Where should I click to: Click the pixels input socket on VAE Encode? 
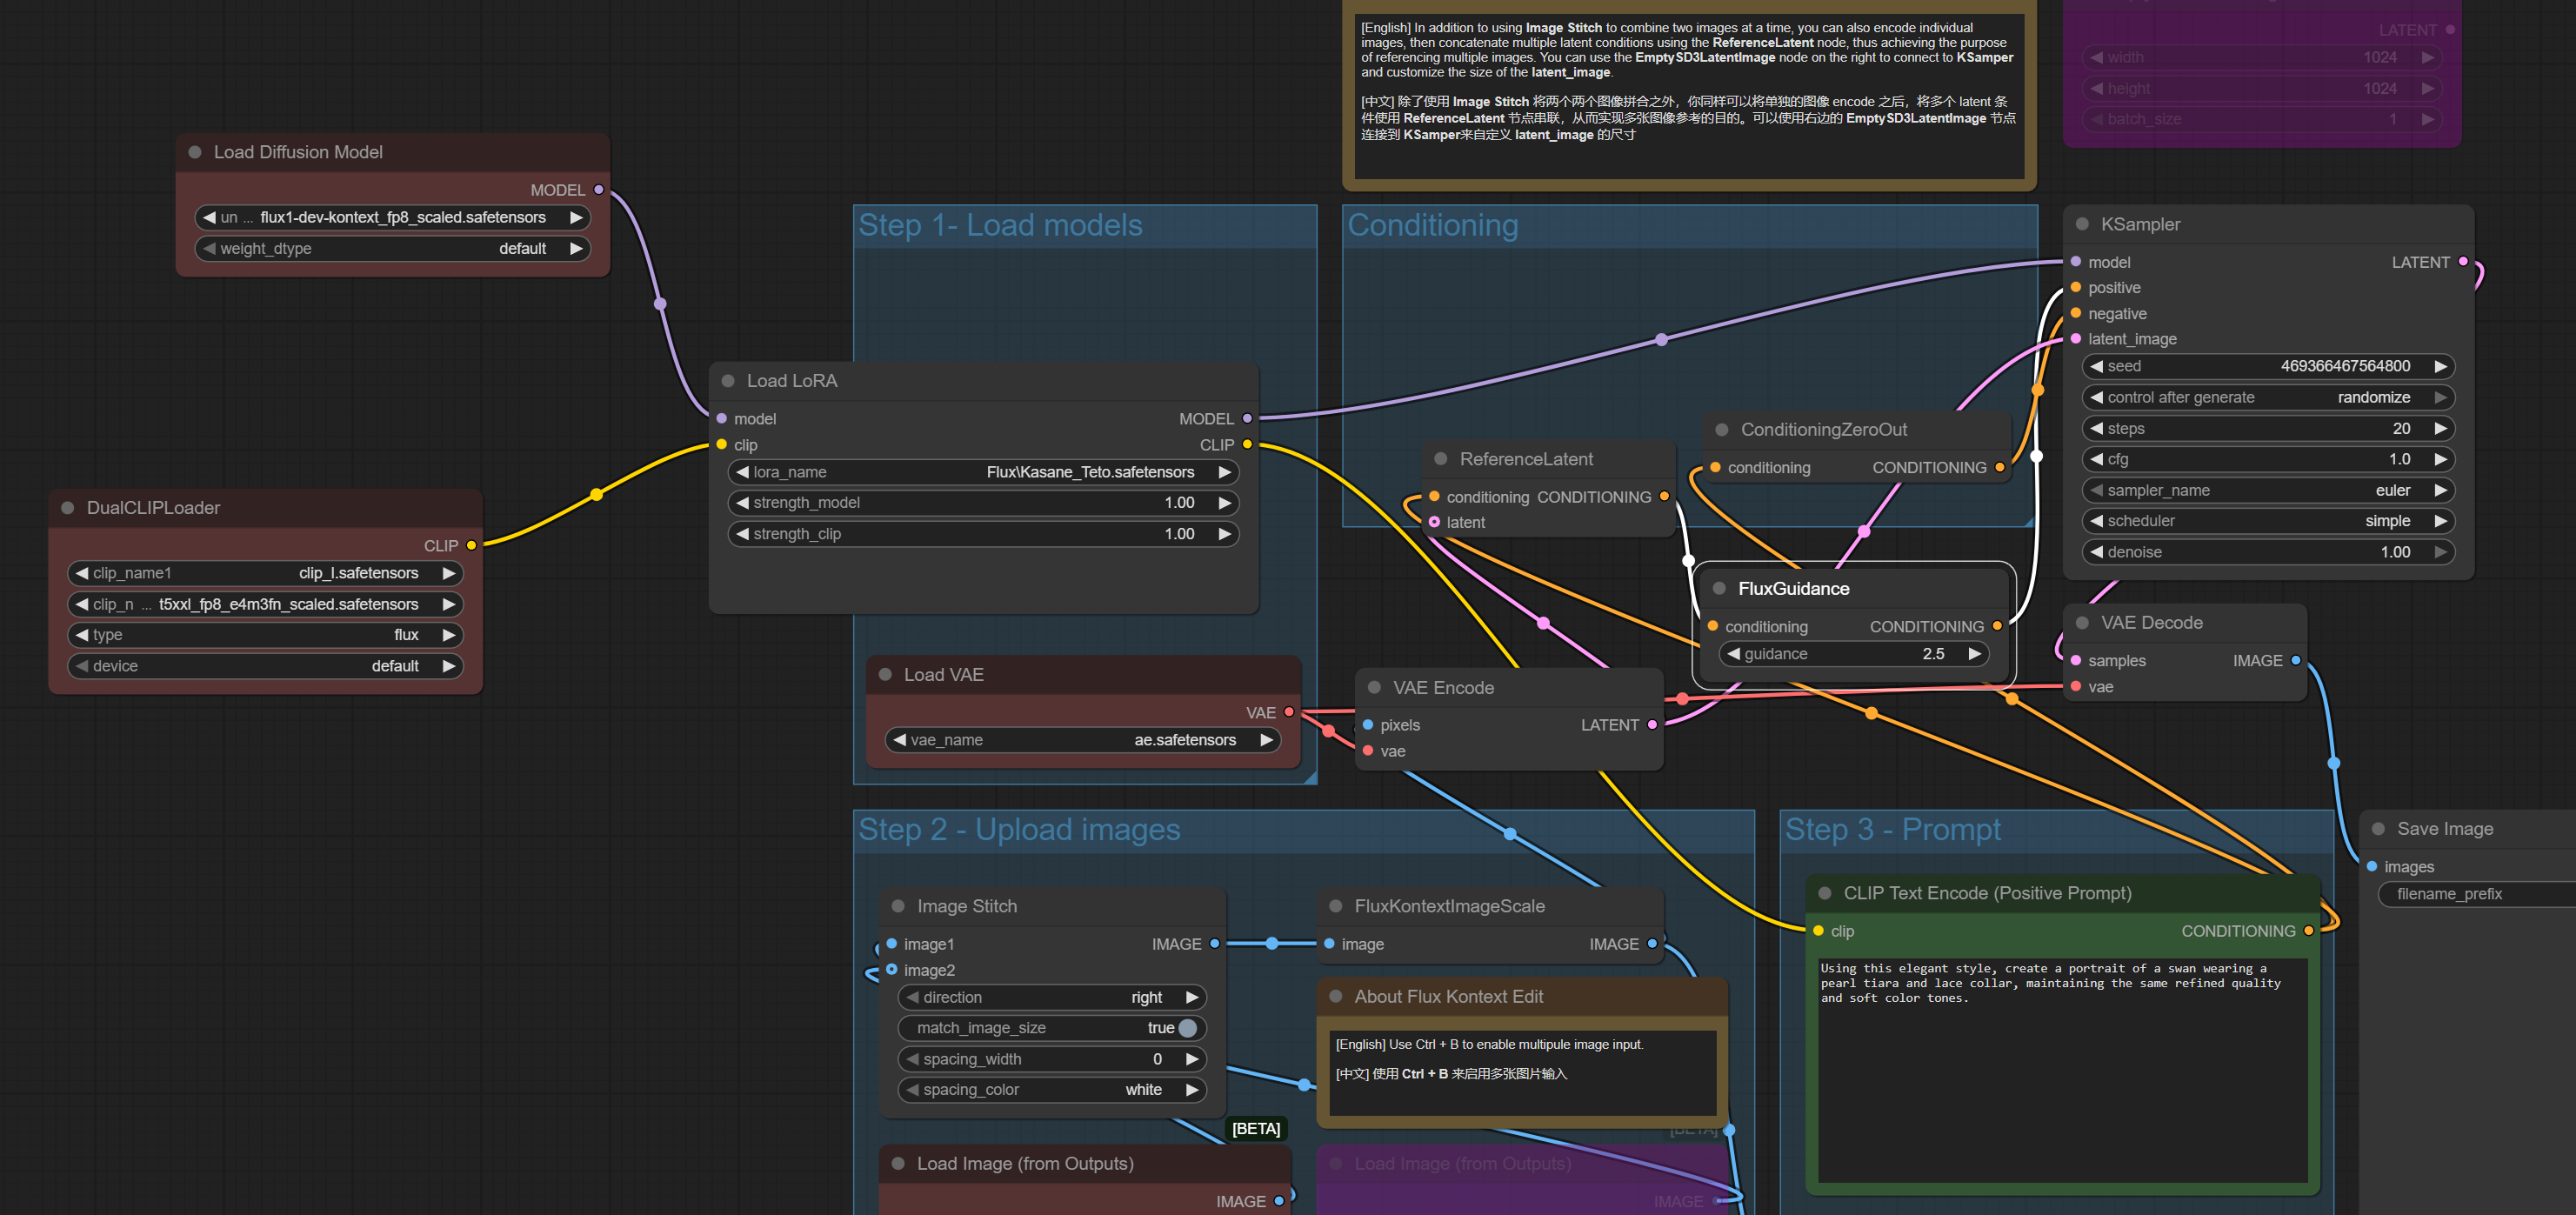(x=1368, y=725)
